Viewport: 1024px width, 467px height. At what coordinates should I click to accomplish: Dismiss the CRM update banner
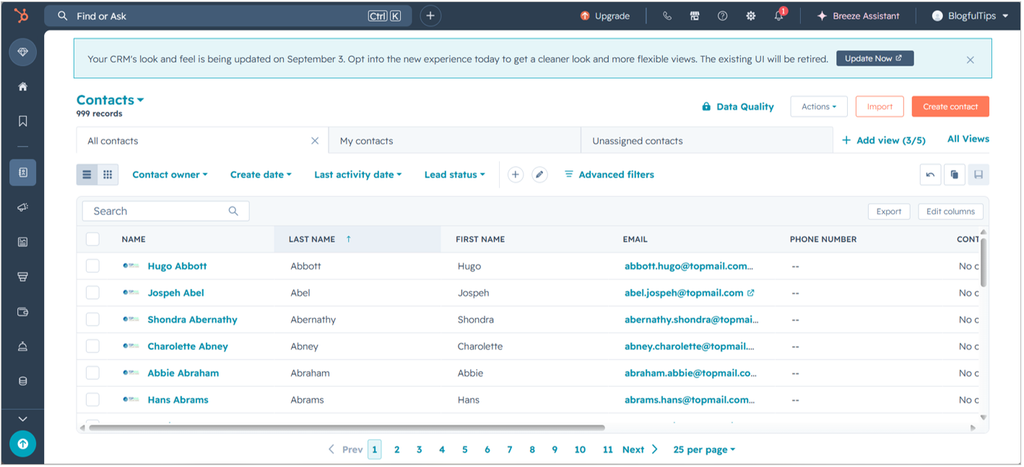[x=970, y=59]
